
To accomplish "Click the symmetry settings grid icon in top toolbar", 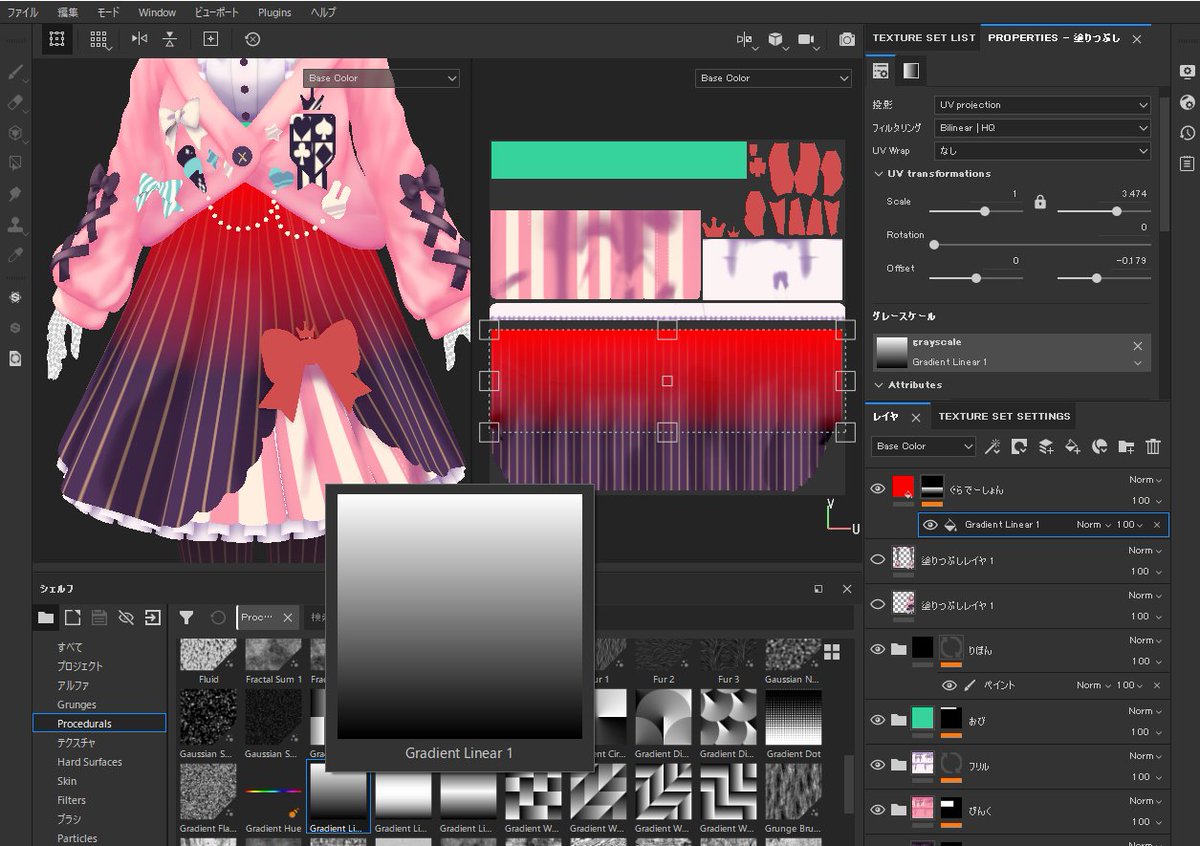I will [98, 39].
